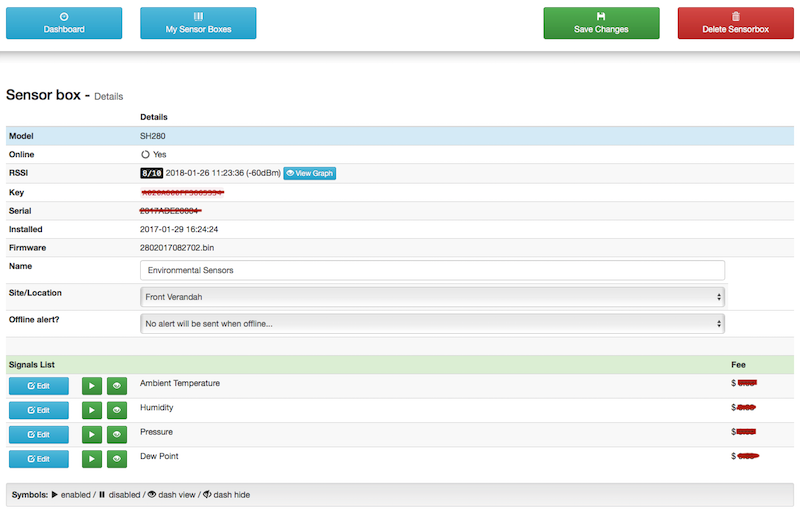Edit the Dew Point signal
The image size is (800, 528).
click(39, 459)
